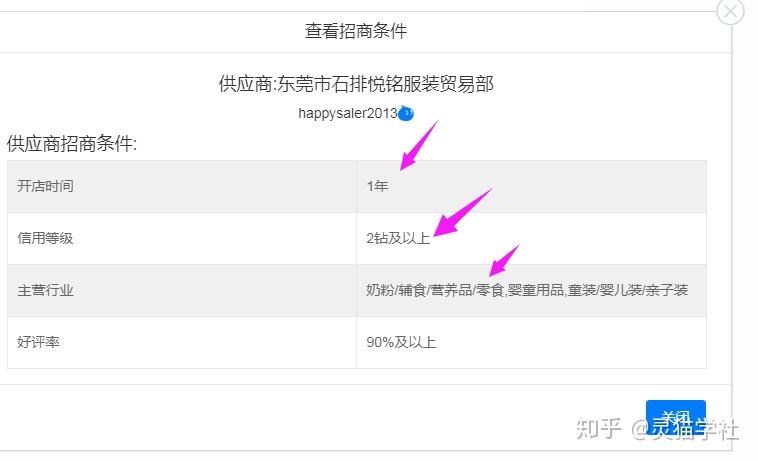
Task: Close the dialog with the round X icon
Action: [x=731, y=11]
